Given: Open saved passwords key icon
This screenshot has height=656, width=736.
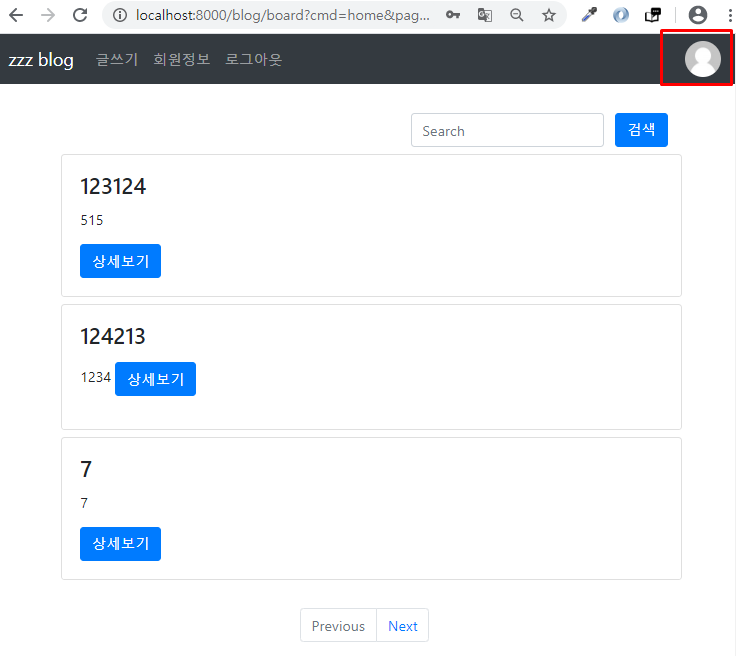Looking at the screenshot, I should tap(452, 15).
